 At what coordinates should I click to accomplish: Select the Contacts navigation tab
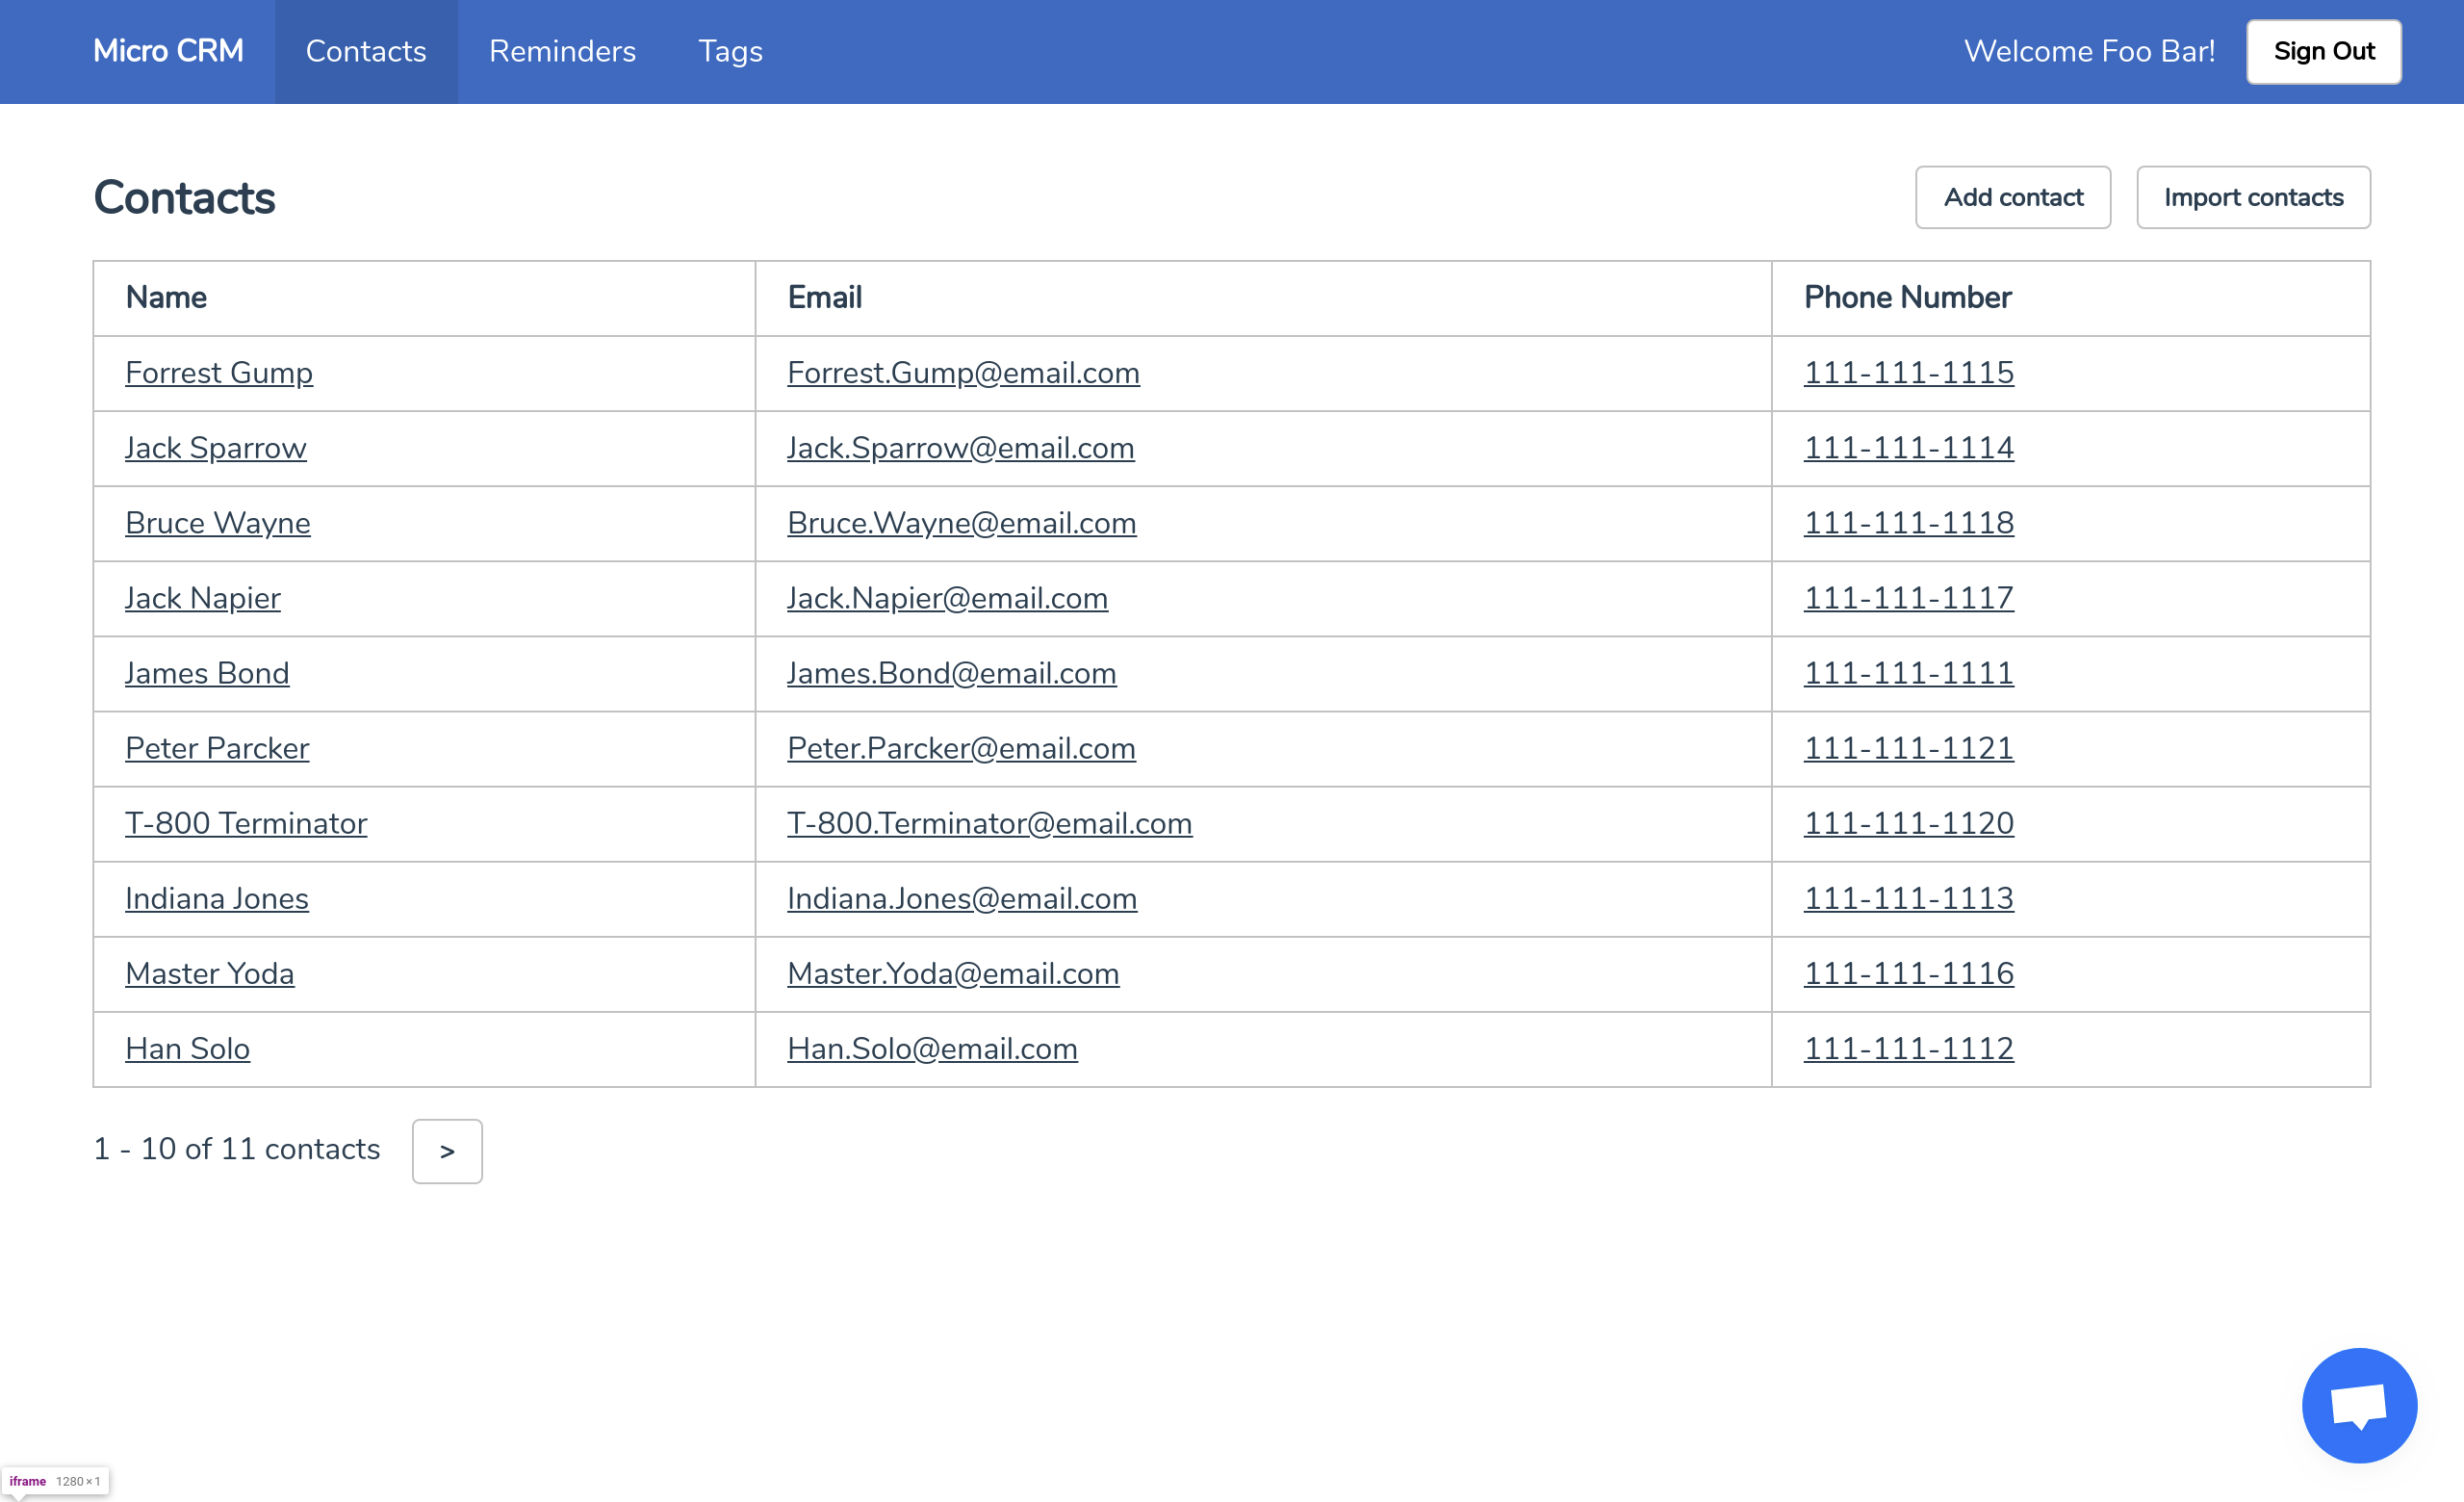coord(366,51)
